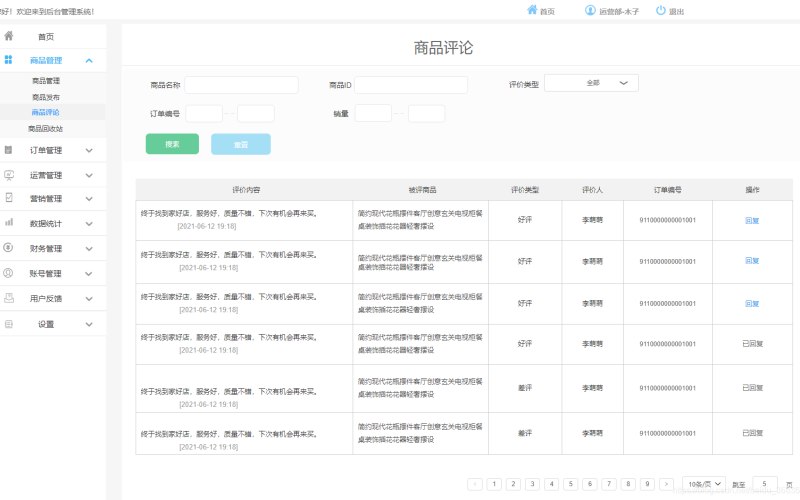Click the 订单管理 sidebar icon

(x=8, y=150)
